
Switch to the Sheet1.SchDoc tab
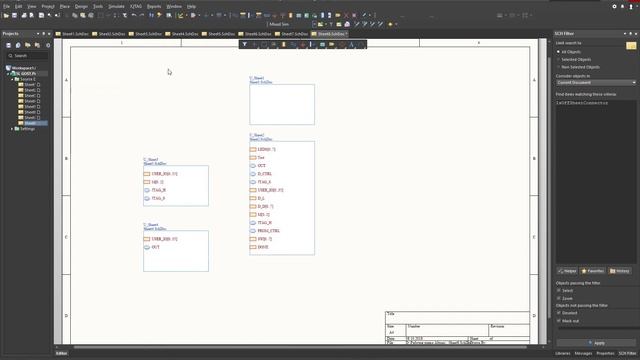72,34
